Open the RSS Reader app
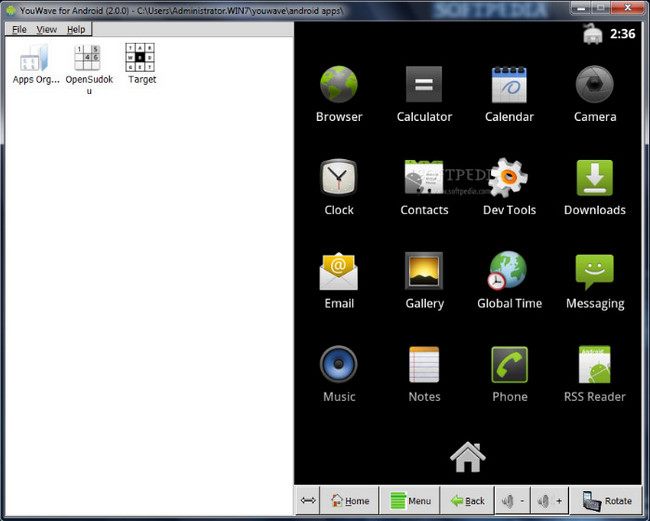Viewport: 650px width, 521px height. point(594,365)
